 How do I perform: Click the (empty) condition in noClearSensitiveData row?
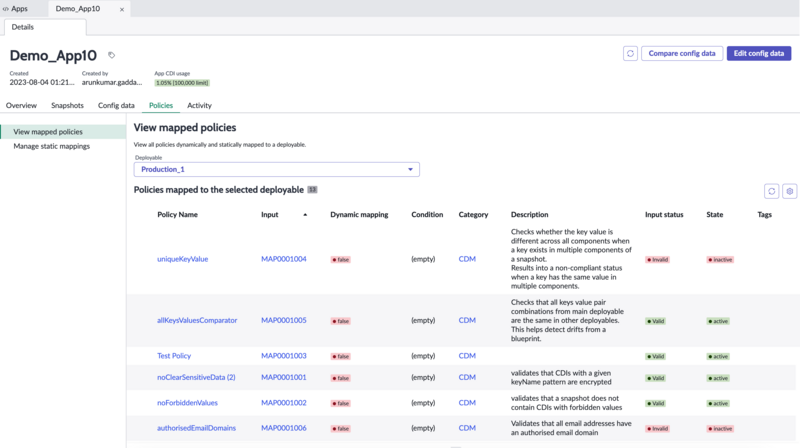tap(423, 378)
